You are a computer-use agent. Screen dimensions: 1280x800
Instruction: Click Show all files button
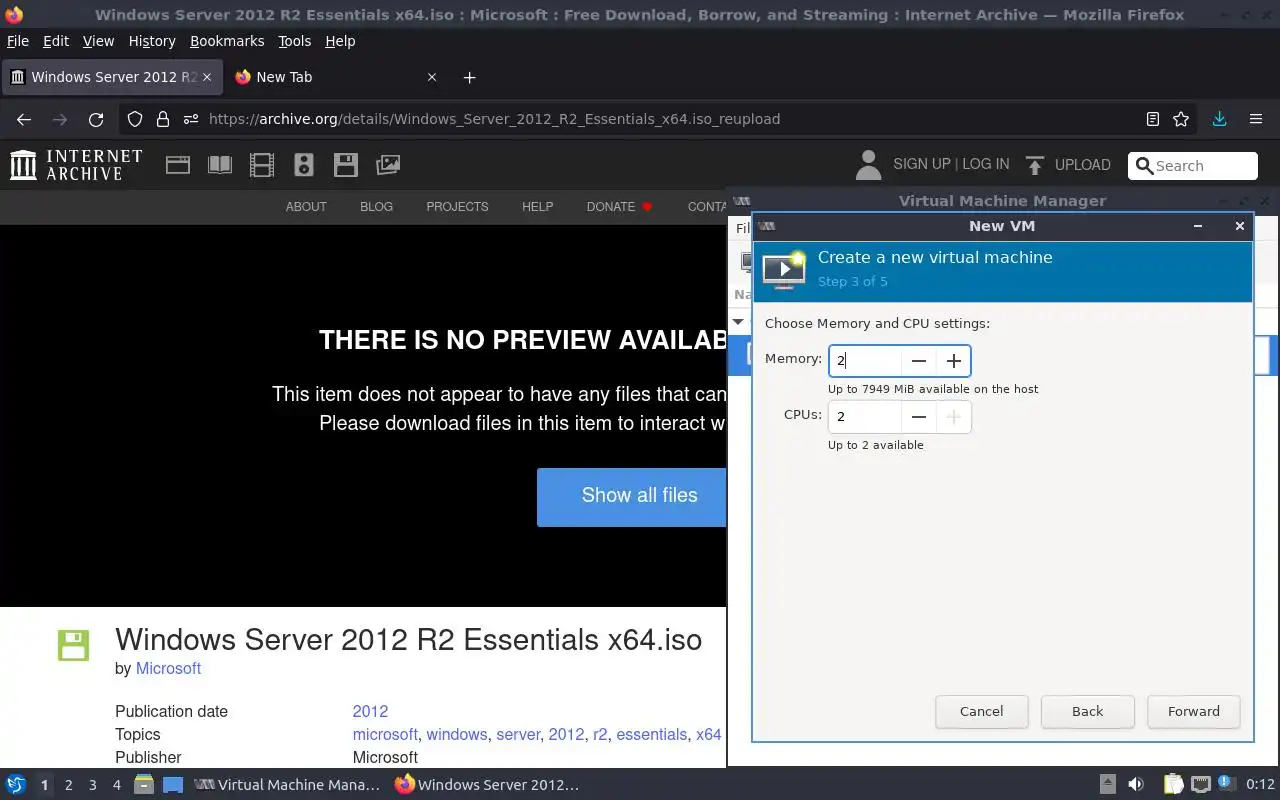click(633, 496)
